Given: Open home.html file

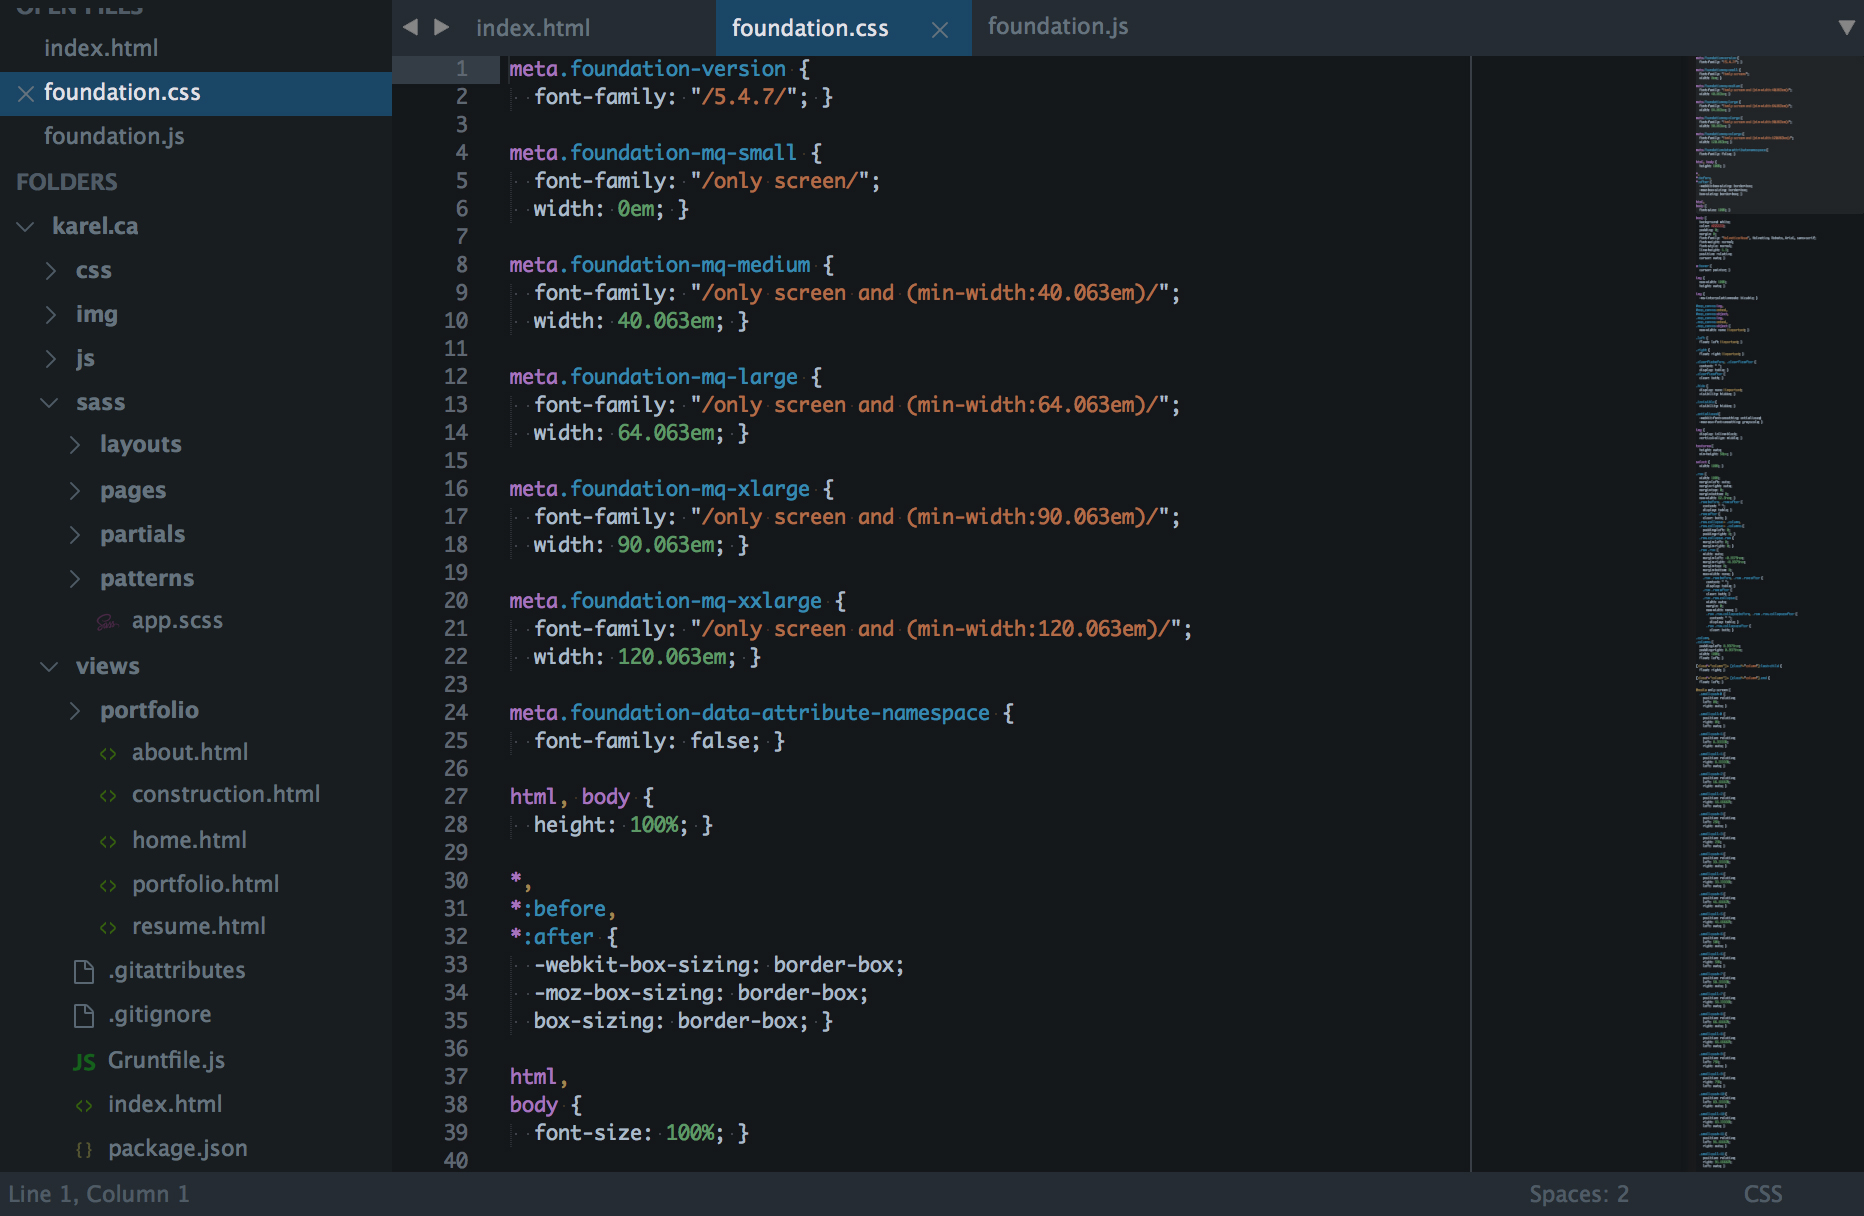Looking at the screenshot, I should pos(189,840).
